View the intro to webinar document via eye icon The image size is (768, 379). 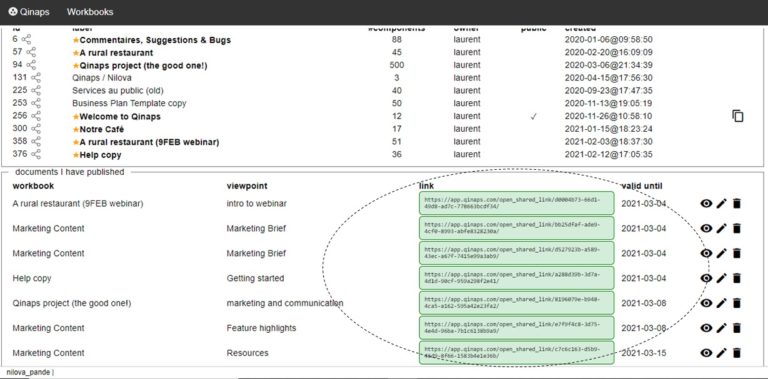(706, 203)
